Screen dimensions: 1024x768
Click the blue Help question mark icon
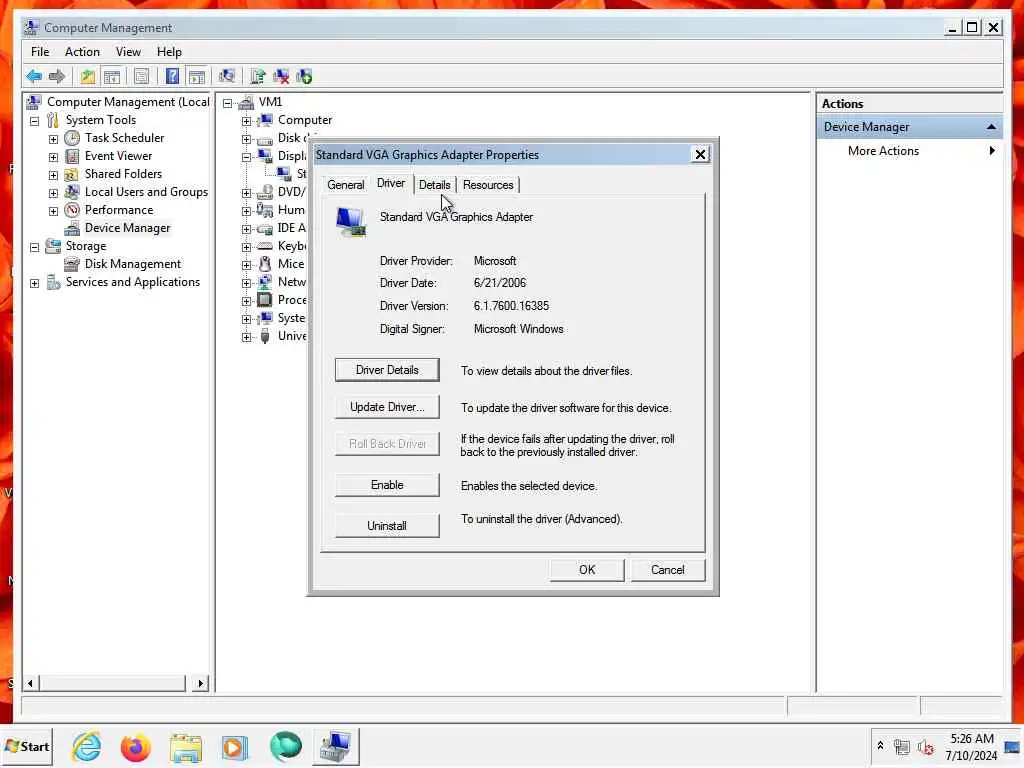(172, 76)
